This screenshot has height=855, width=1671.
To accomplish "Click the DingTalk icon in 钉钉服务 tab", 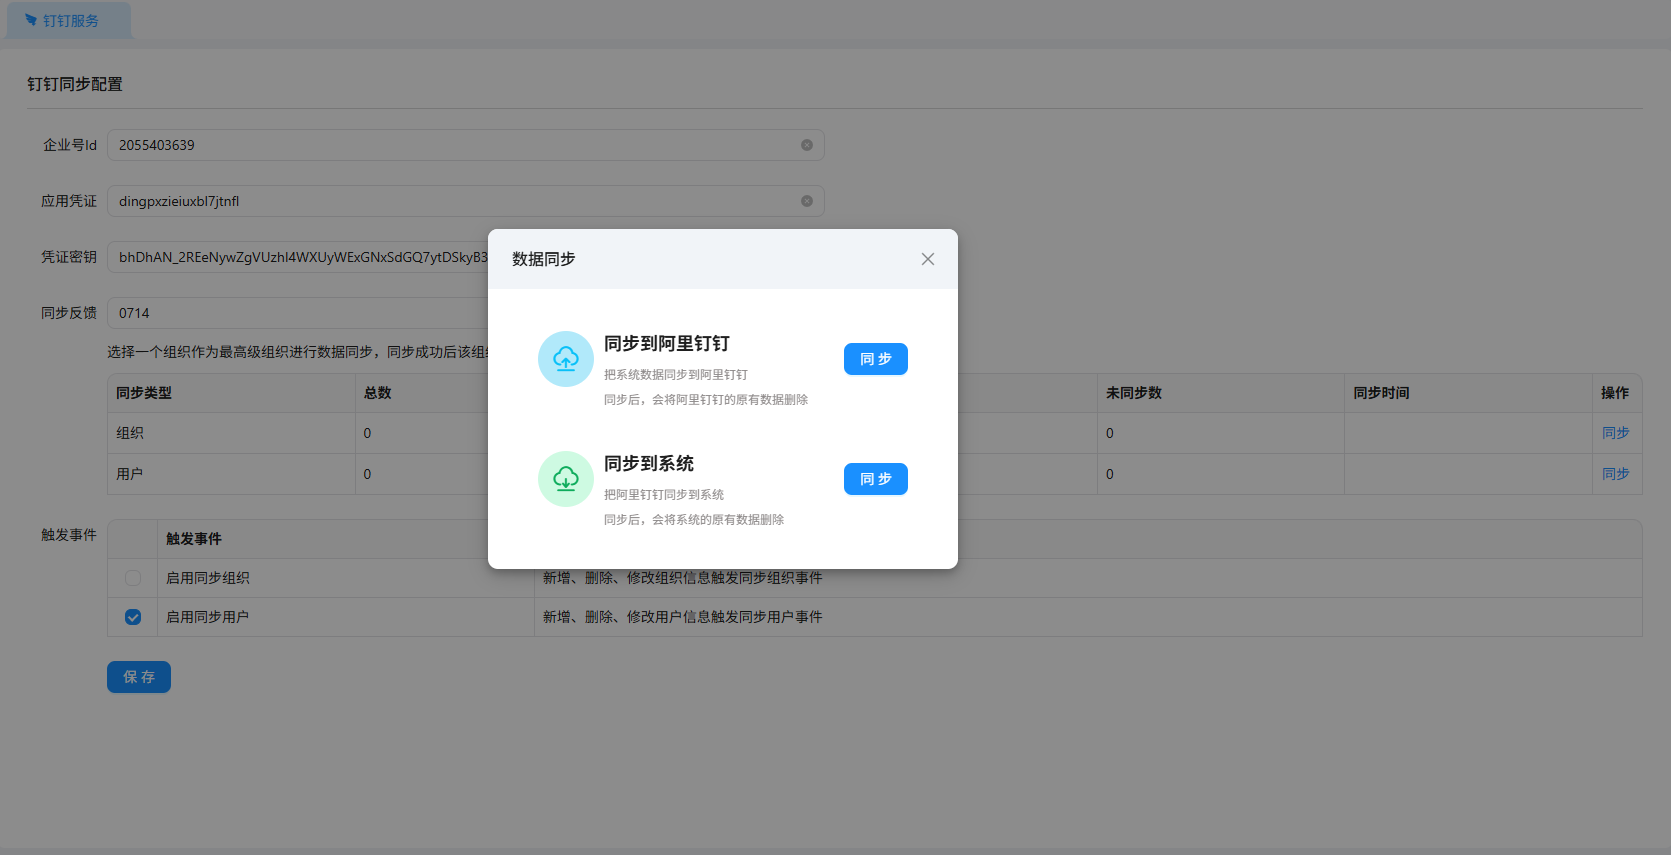I will click(31, 20).
